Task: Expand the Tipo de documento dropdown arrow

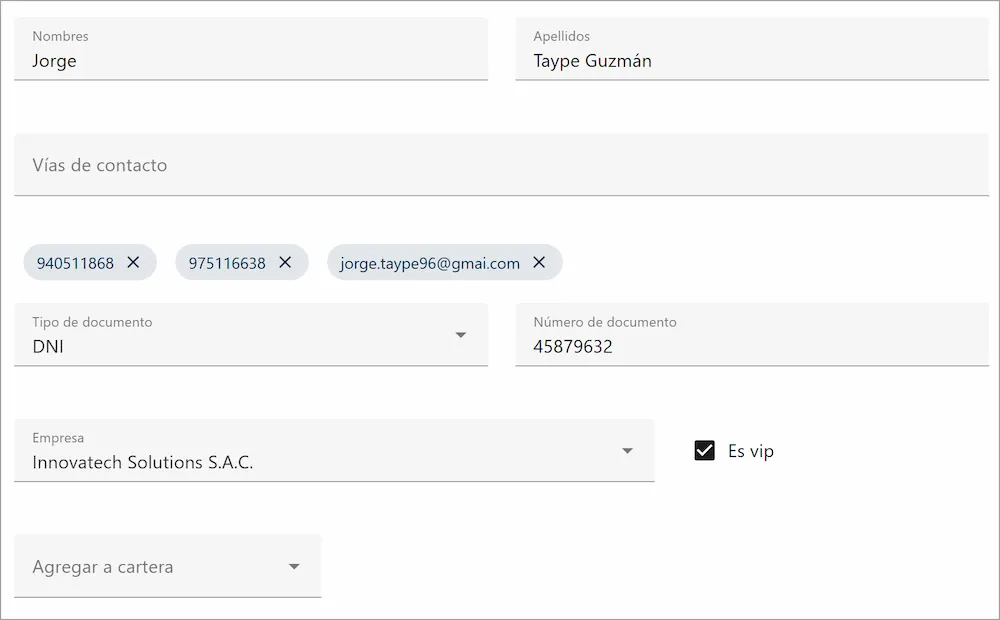Action: 461,335
